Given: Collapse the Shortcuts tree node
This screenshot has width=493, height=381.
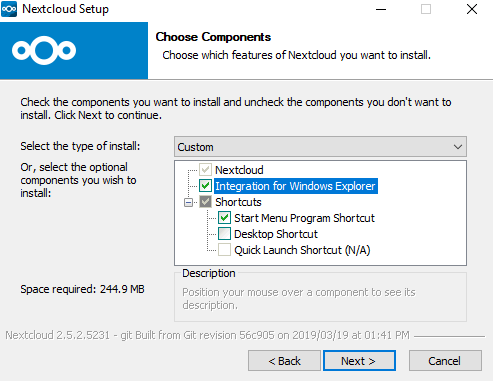Looking at the screenshot, I should (x=188, y=202).
